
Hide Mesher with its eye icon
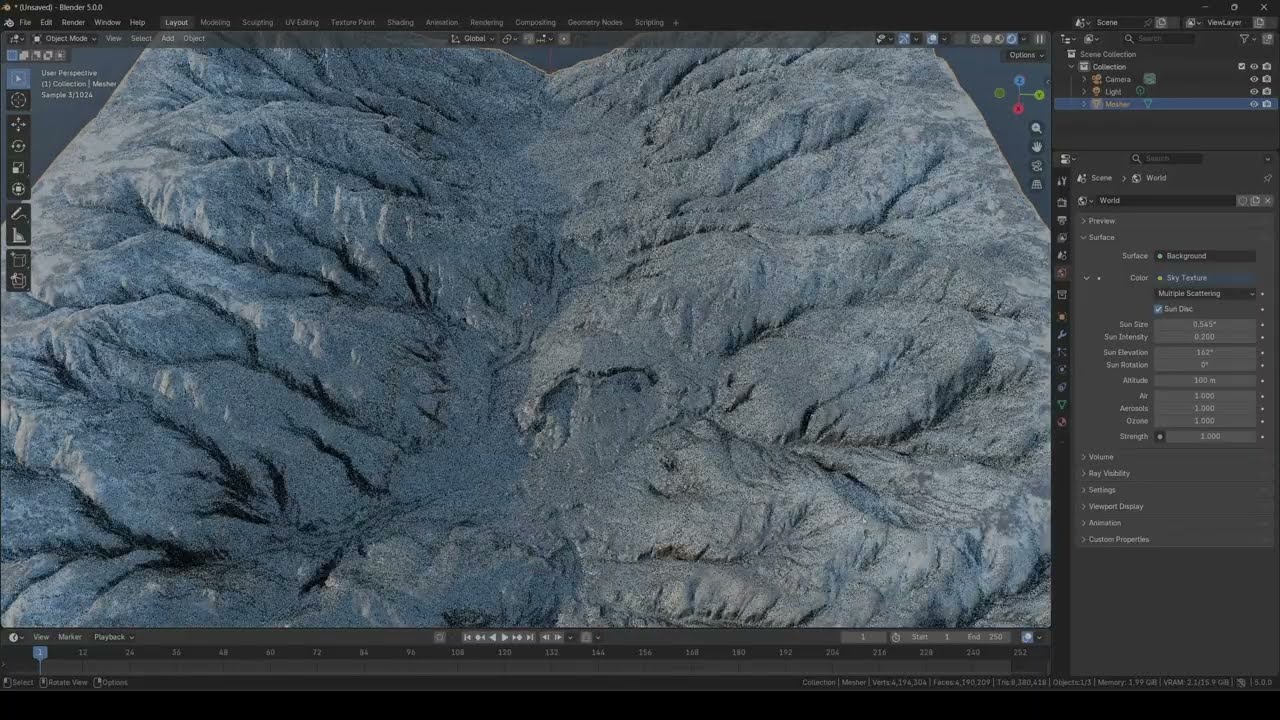coord(1254,104)
